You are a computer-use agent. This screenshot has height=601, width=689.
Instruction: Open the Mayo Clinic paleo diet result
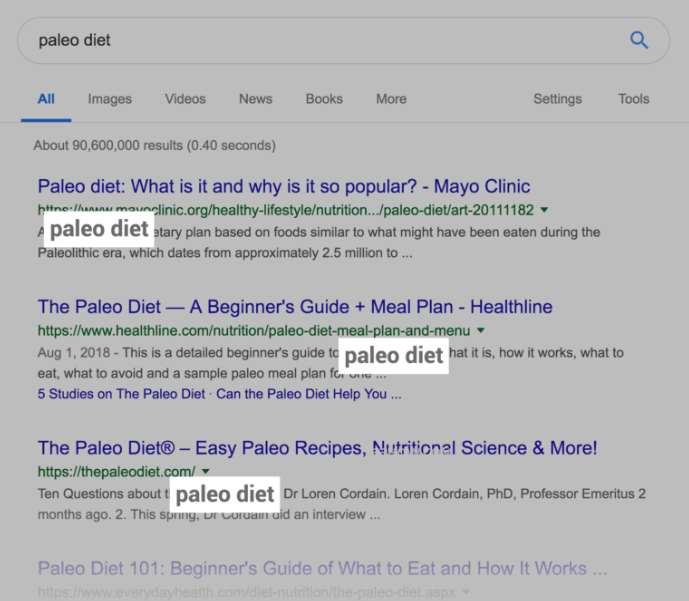pos(283,187)
